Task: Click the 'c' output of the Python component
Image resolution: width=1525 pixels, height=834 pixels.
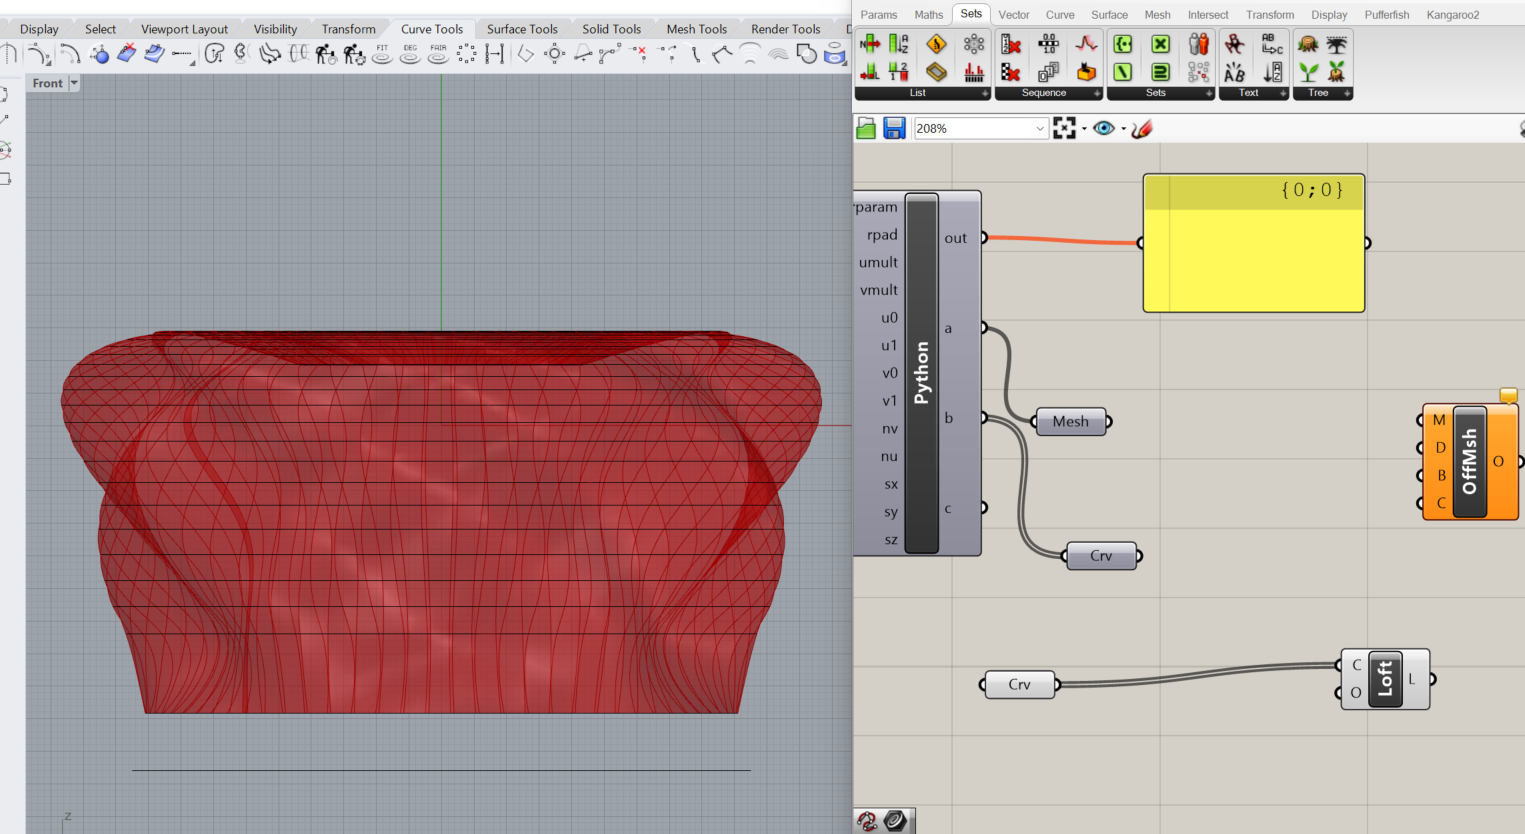Action: click(948, 508)
